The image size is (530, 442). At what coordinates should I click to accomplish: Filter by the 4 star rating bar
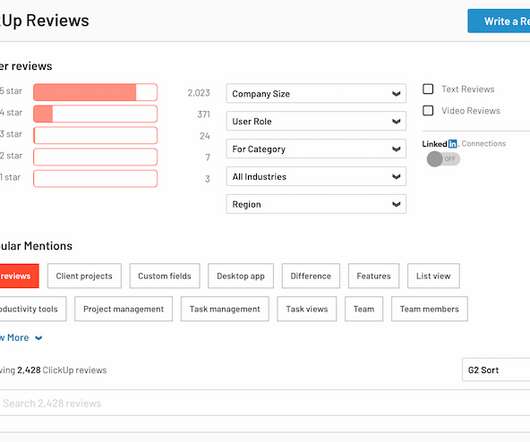coord(95,114)
